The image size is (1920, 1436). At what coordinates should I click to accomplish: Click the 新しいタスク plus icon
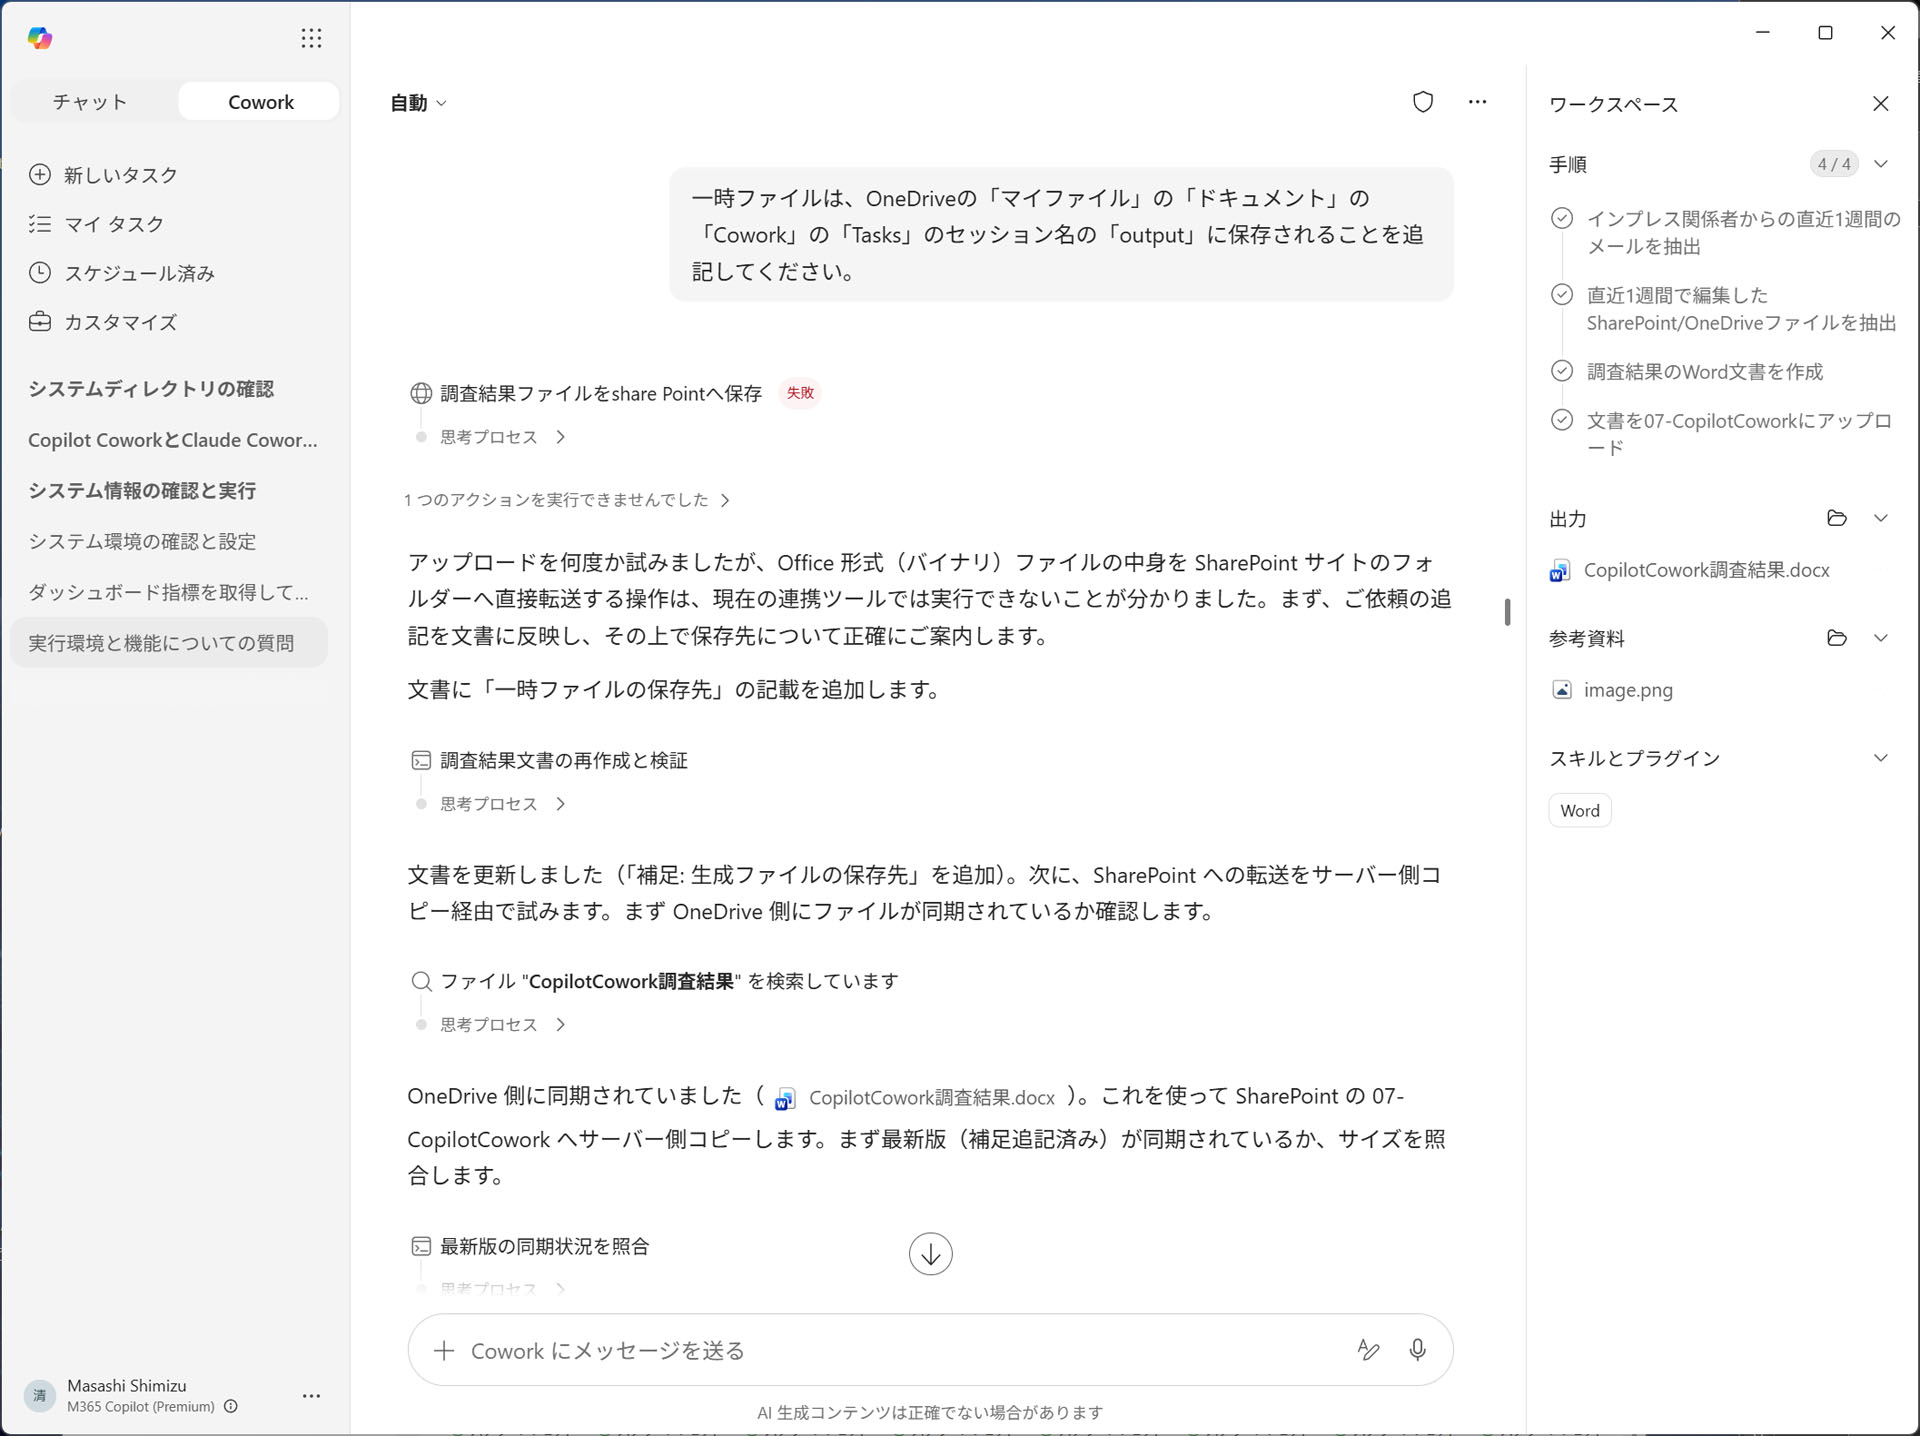[40, 175]
